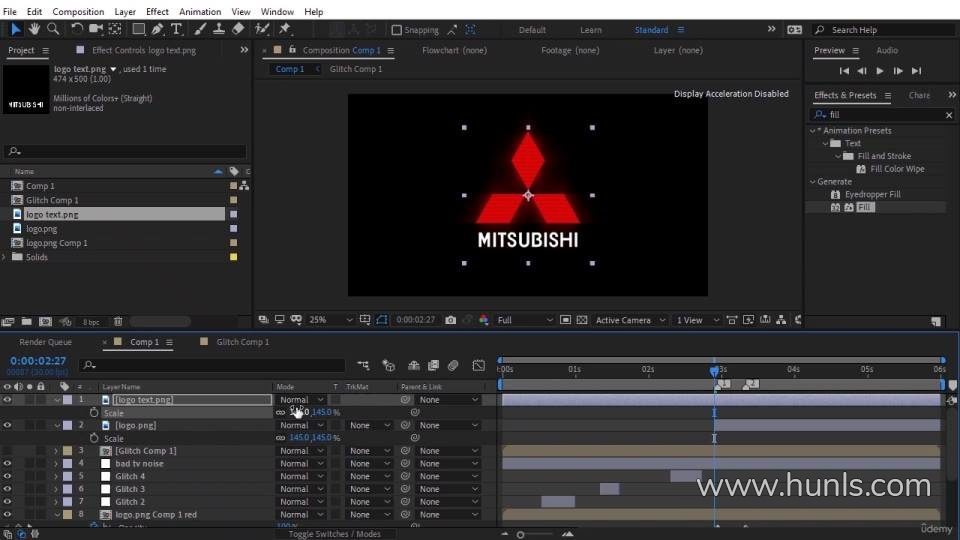Viewport: 960px width, 540px height.
Task: Switch to Glitch Comp 1 timeline tab
Action: click(x=242, y=342)
